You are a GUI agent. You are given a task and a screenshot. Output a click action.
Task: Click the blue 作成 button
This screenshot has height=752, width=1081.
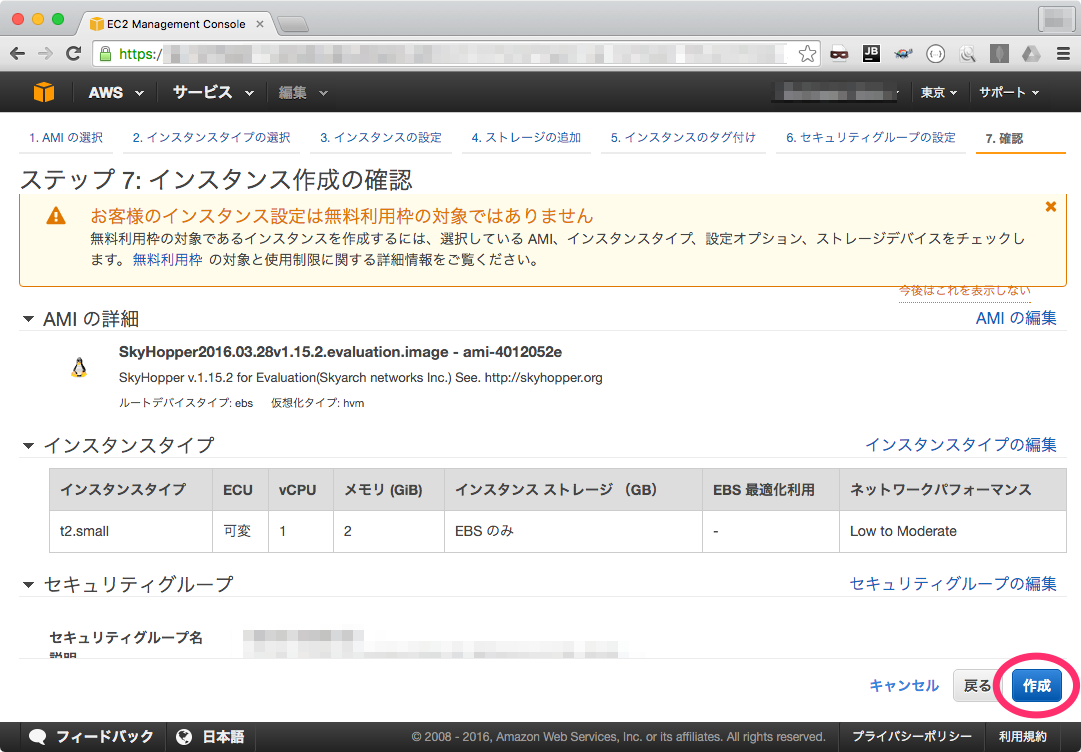pos(1036,686)
